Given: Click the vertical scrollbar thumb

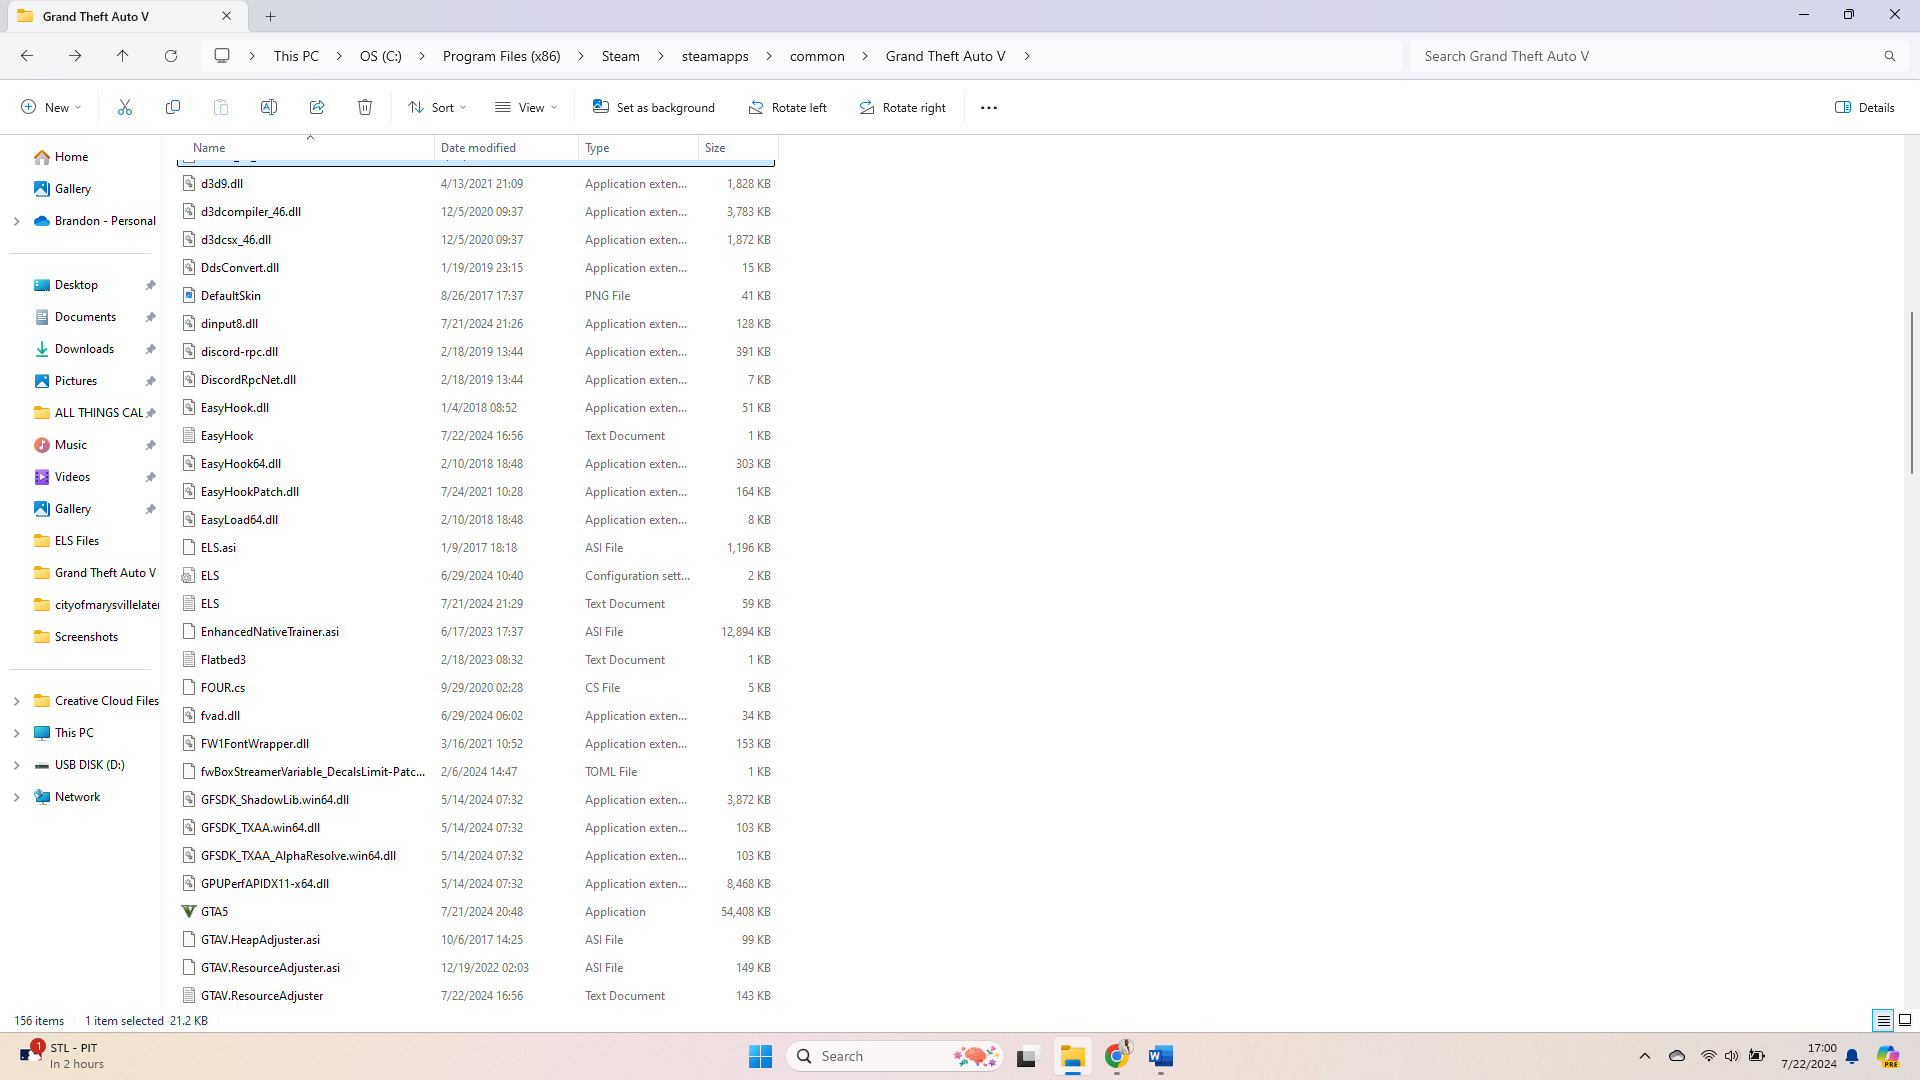Looking at the screenshot, I should tap(1911, 392).
